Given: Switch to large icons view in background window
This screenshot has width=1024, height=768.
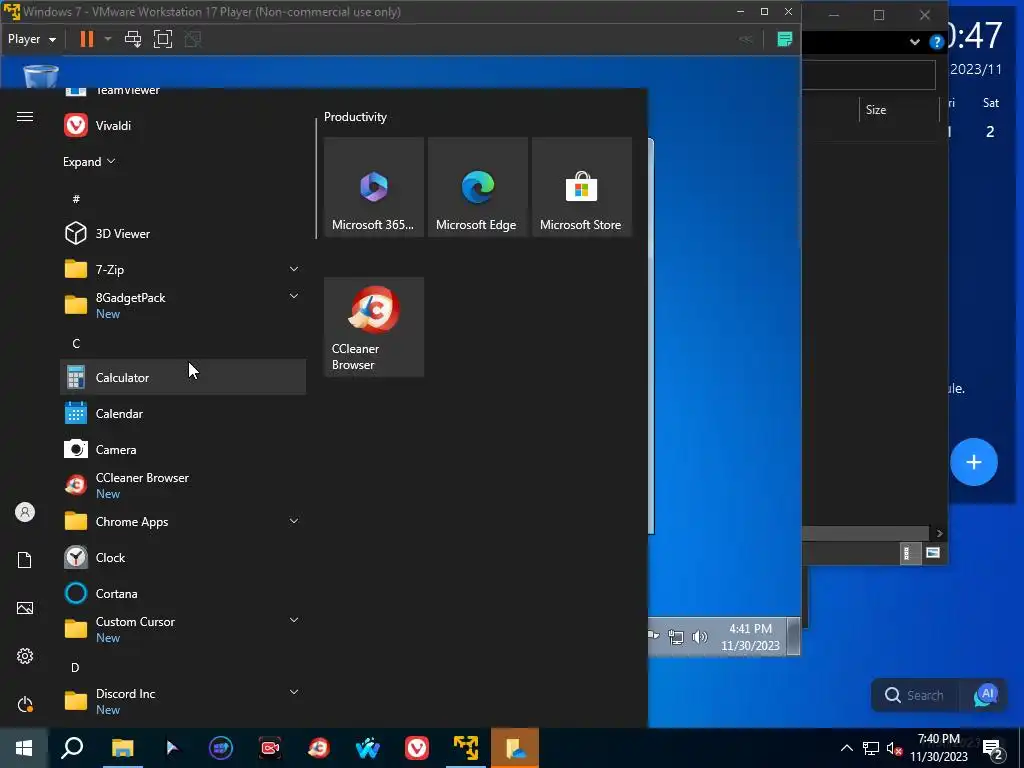Looking at the screenshot, I should pos(933,553).
